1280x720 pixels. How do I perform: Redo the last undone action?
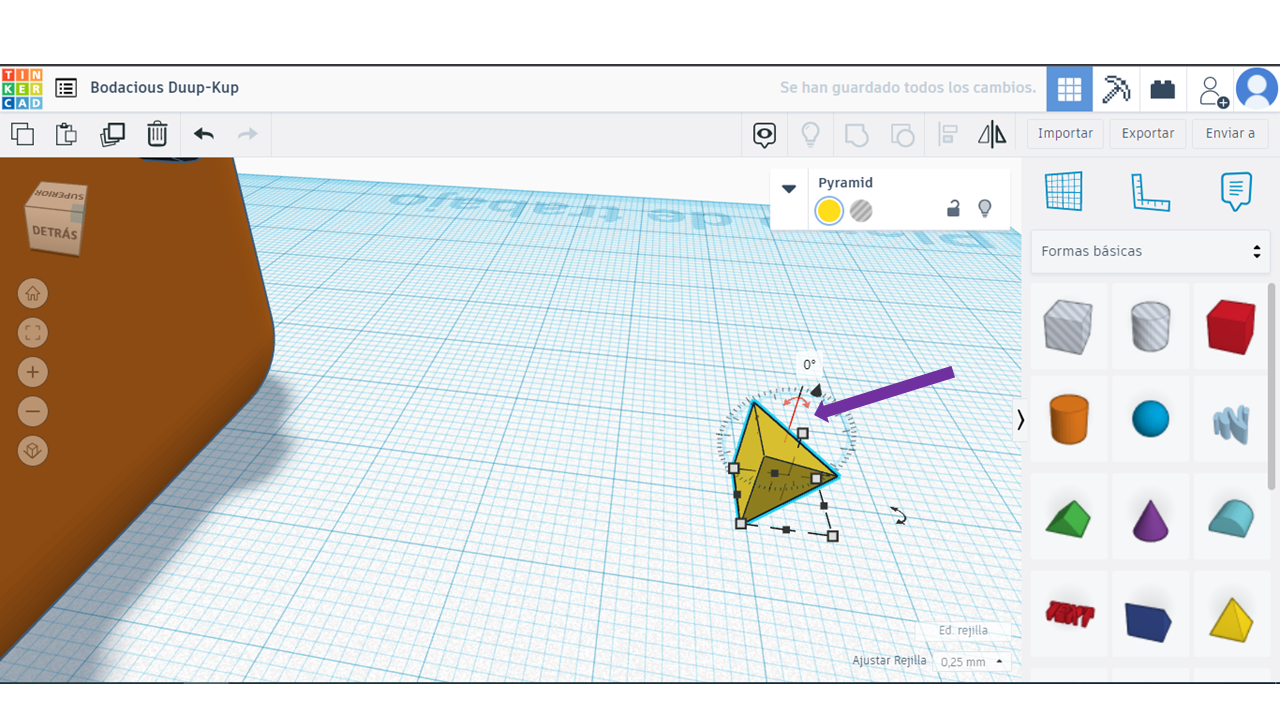(x=248, y=134)
